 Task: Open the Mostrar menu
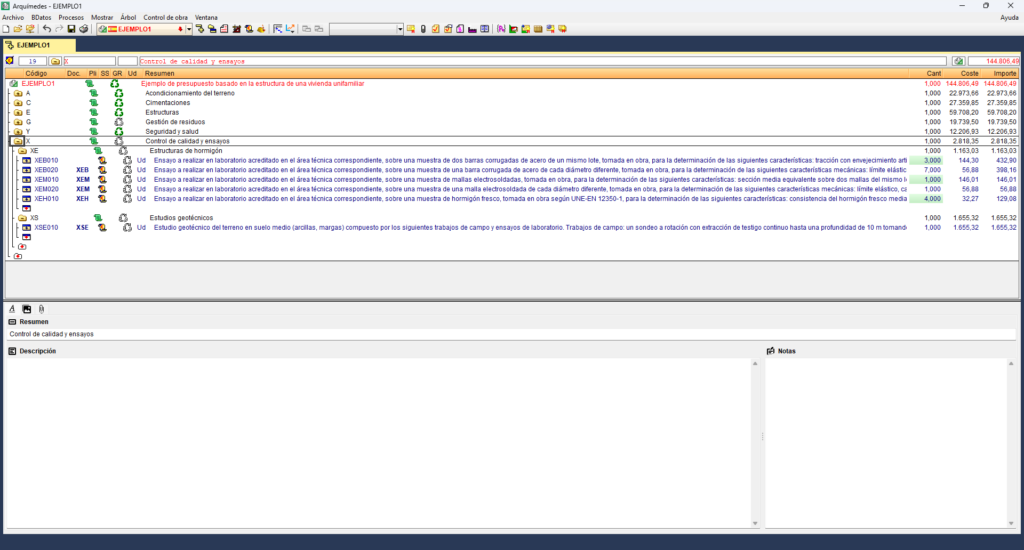tap(102, 18)
